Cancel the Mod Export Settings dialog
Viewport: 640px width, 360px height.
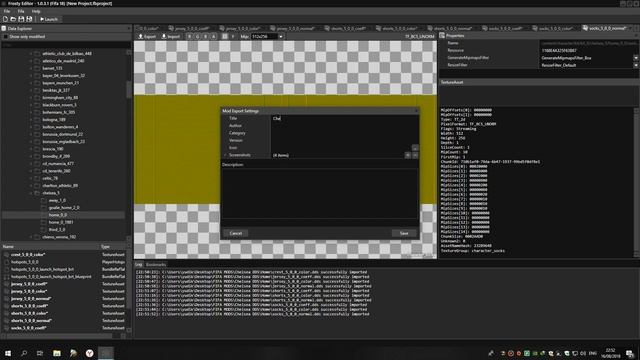pos(236,233)
